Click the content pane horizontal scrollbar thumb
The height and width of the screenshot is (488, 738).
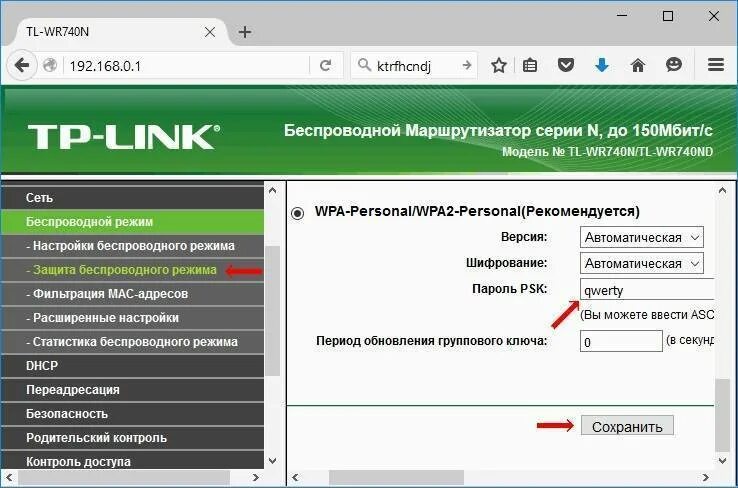coord(396,478)
